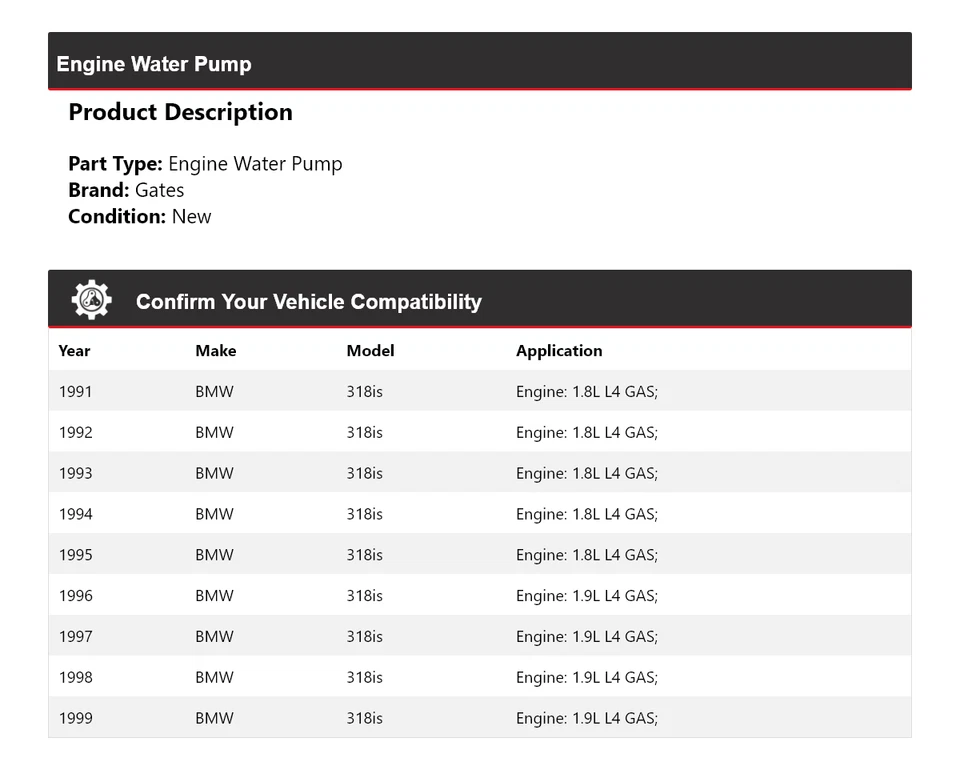
Task: Click the 1992 year cell
Action: pyautogui.click(x=75, y=433)
